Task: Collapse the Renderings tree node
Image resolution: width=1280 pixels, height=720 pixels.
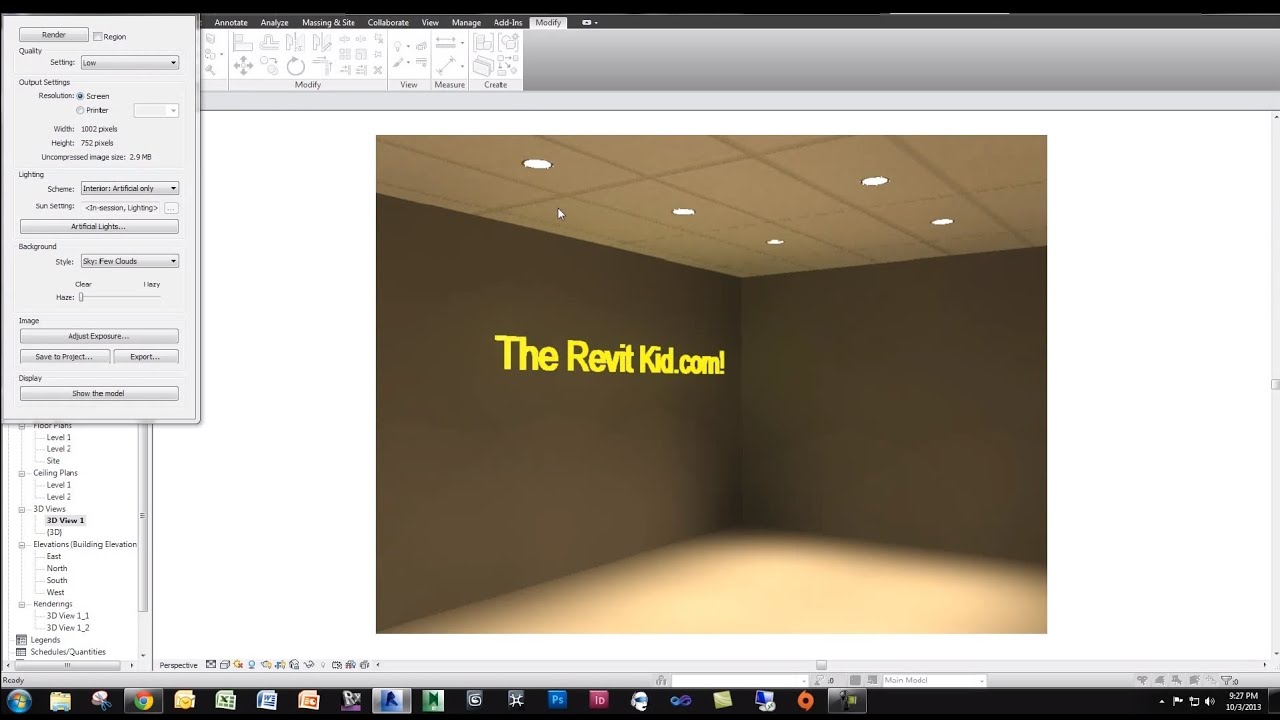Action: coord(23,604)
